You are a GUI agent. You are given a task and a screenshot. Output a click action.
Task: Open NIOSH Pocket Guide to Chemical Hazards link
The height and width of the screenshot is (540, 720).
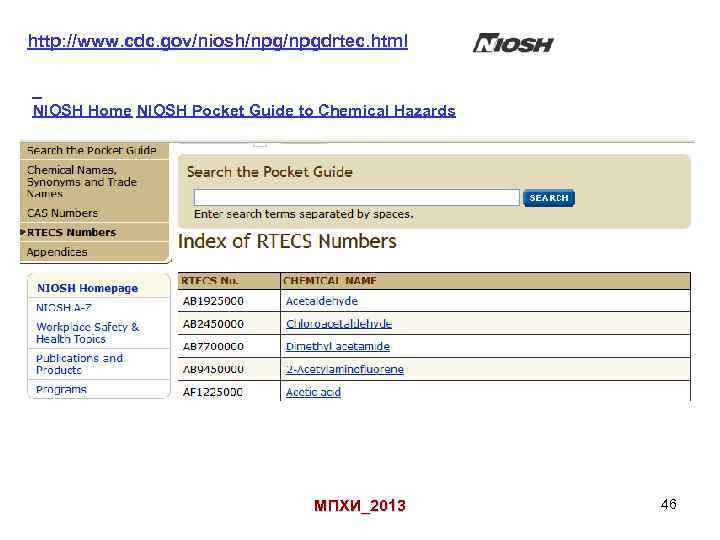click(296, 111)
